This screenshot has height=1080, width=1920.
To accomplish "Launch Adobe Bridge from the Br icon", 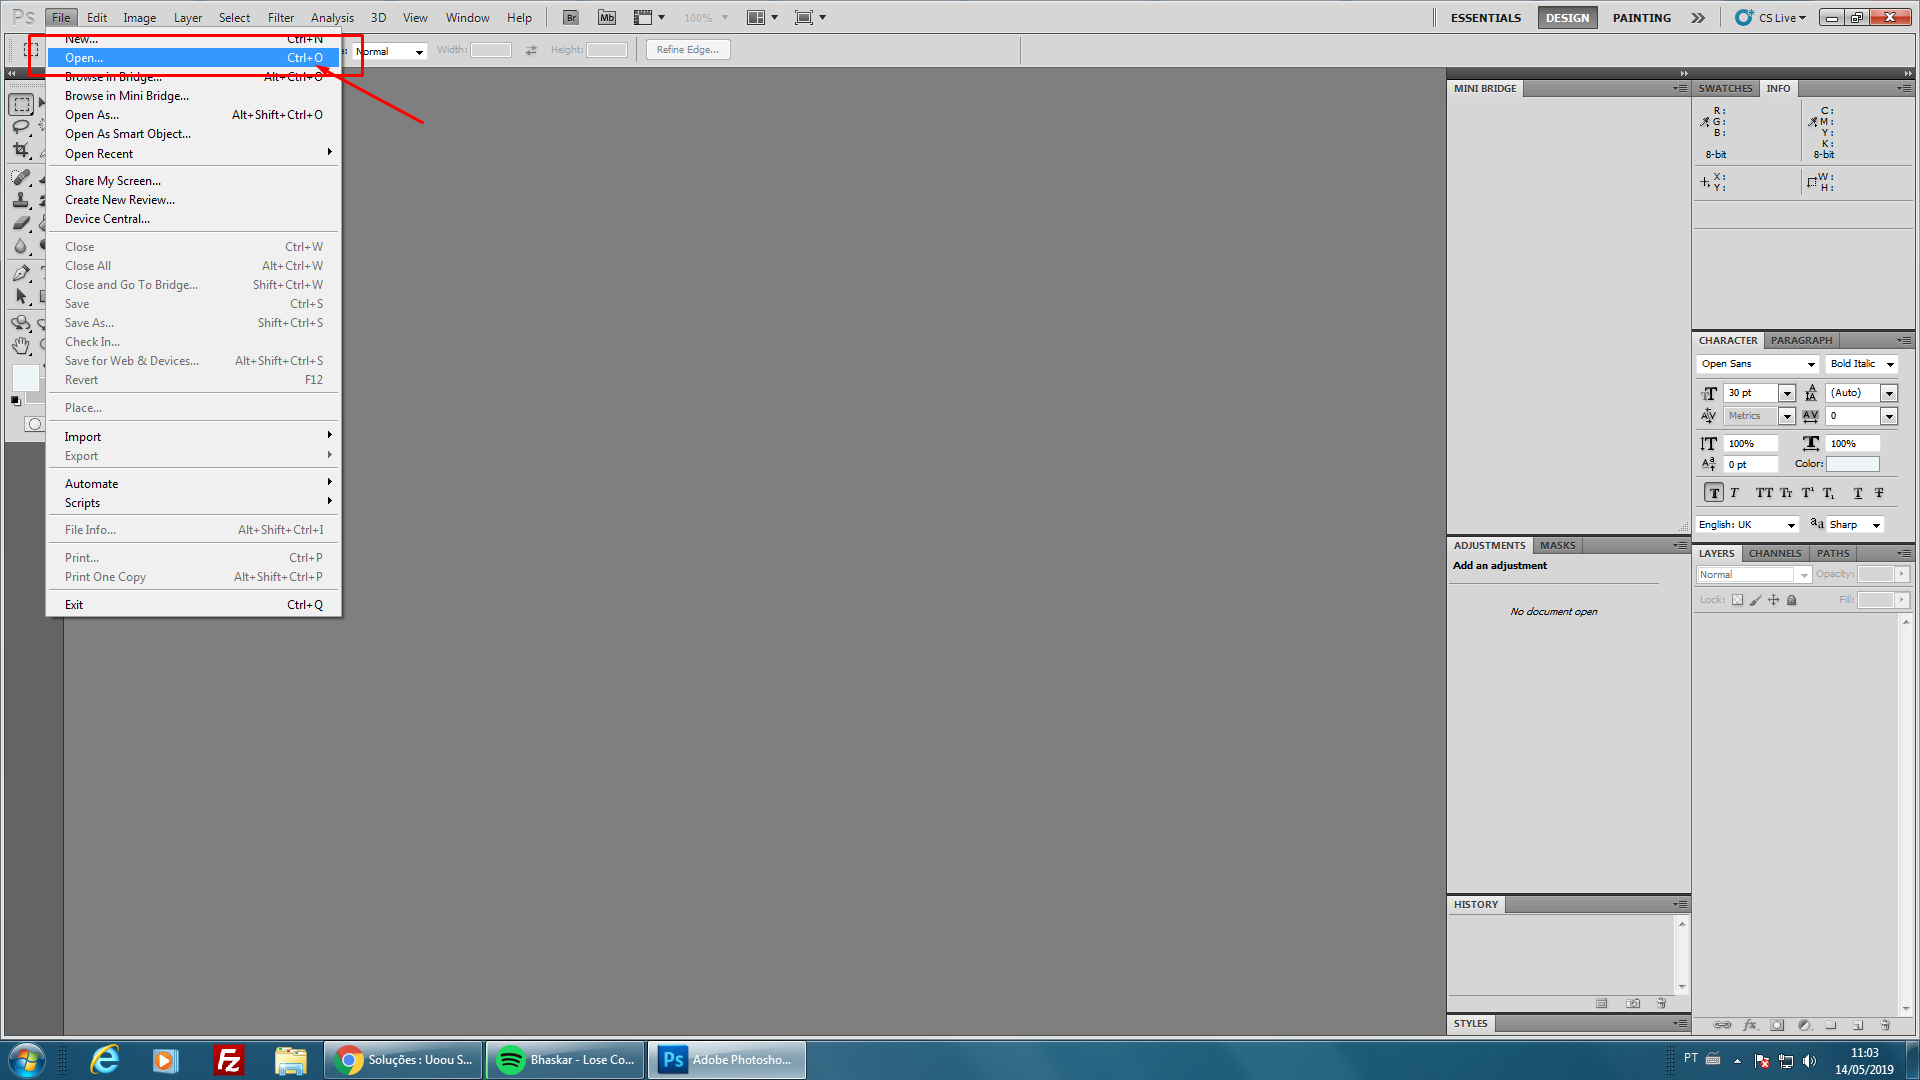I will pyautogui.click(x=570, y=17).
